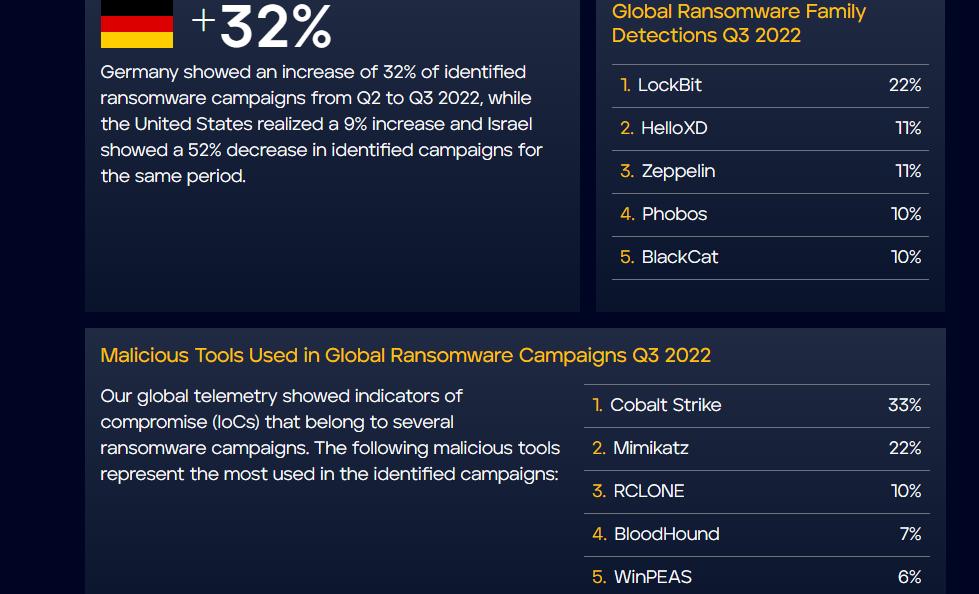
Task: Select the HelloXD ransomware family row
Action: 770,129
